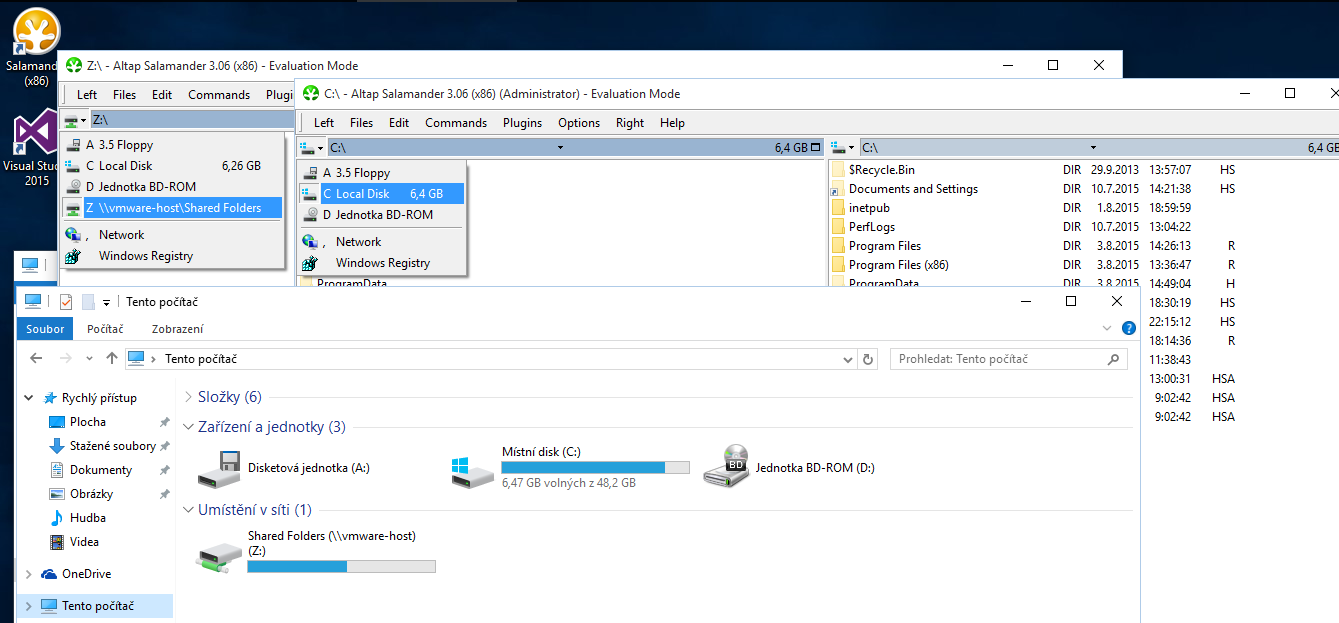Open Commands menu in C:\ Administrator window
This screenshot has width=1339, height=623.
(x=456, y=123)
